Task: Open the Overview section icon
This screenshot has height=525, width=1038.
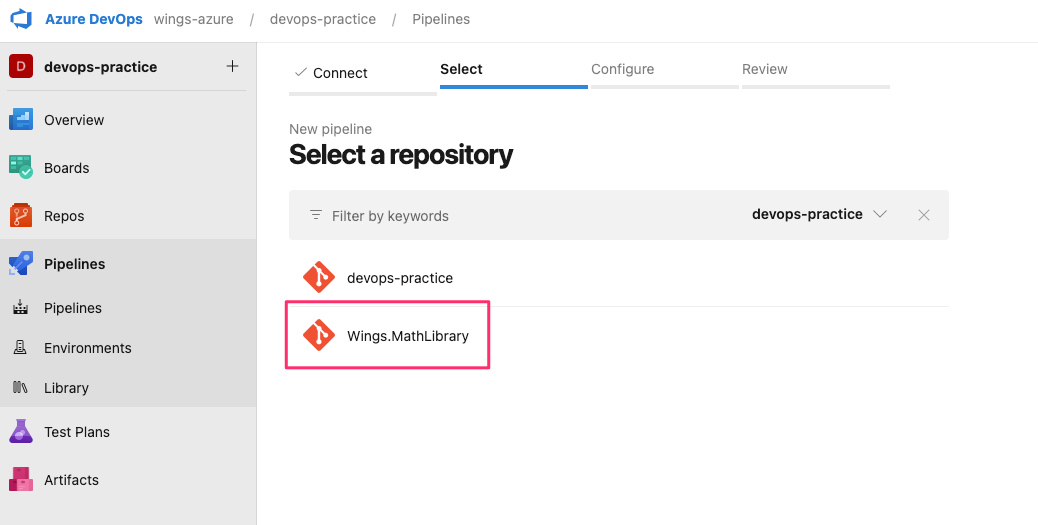Action: [21, 120]
